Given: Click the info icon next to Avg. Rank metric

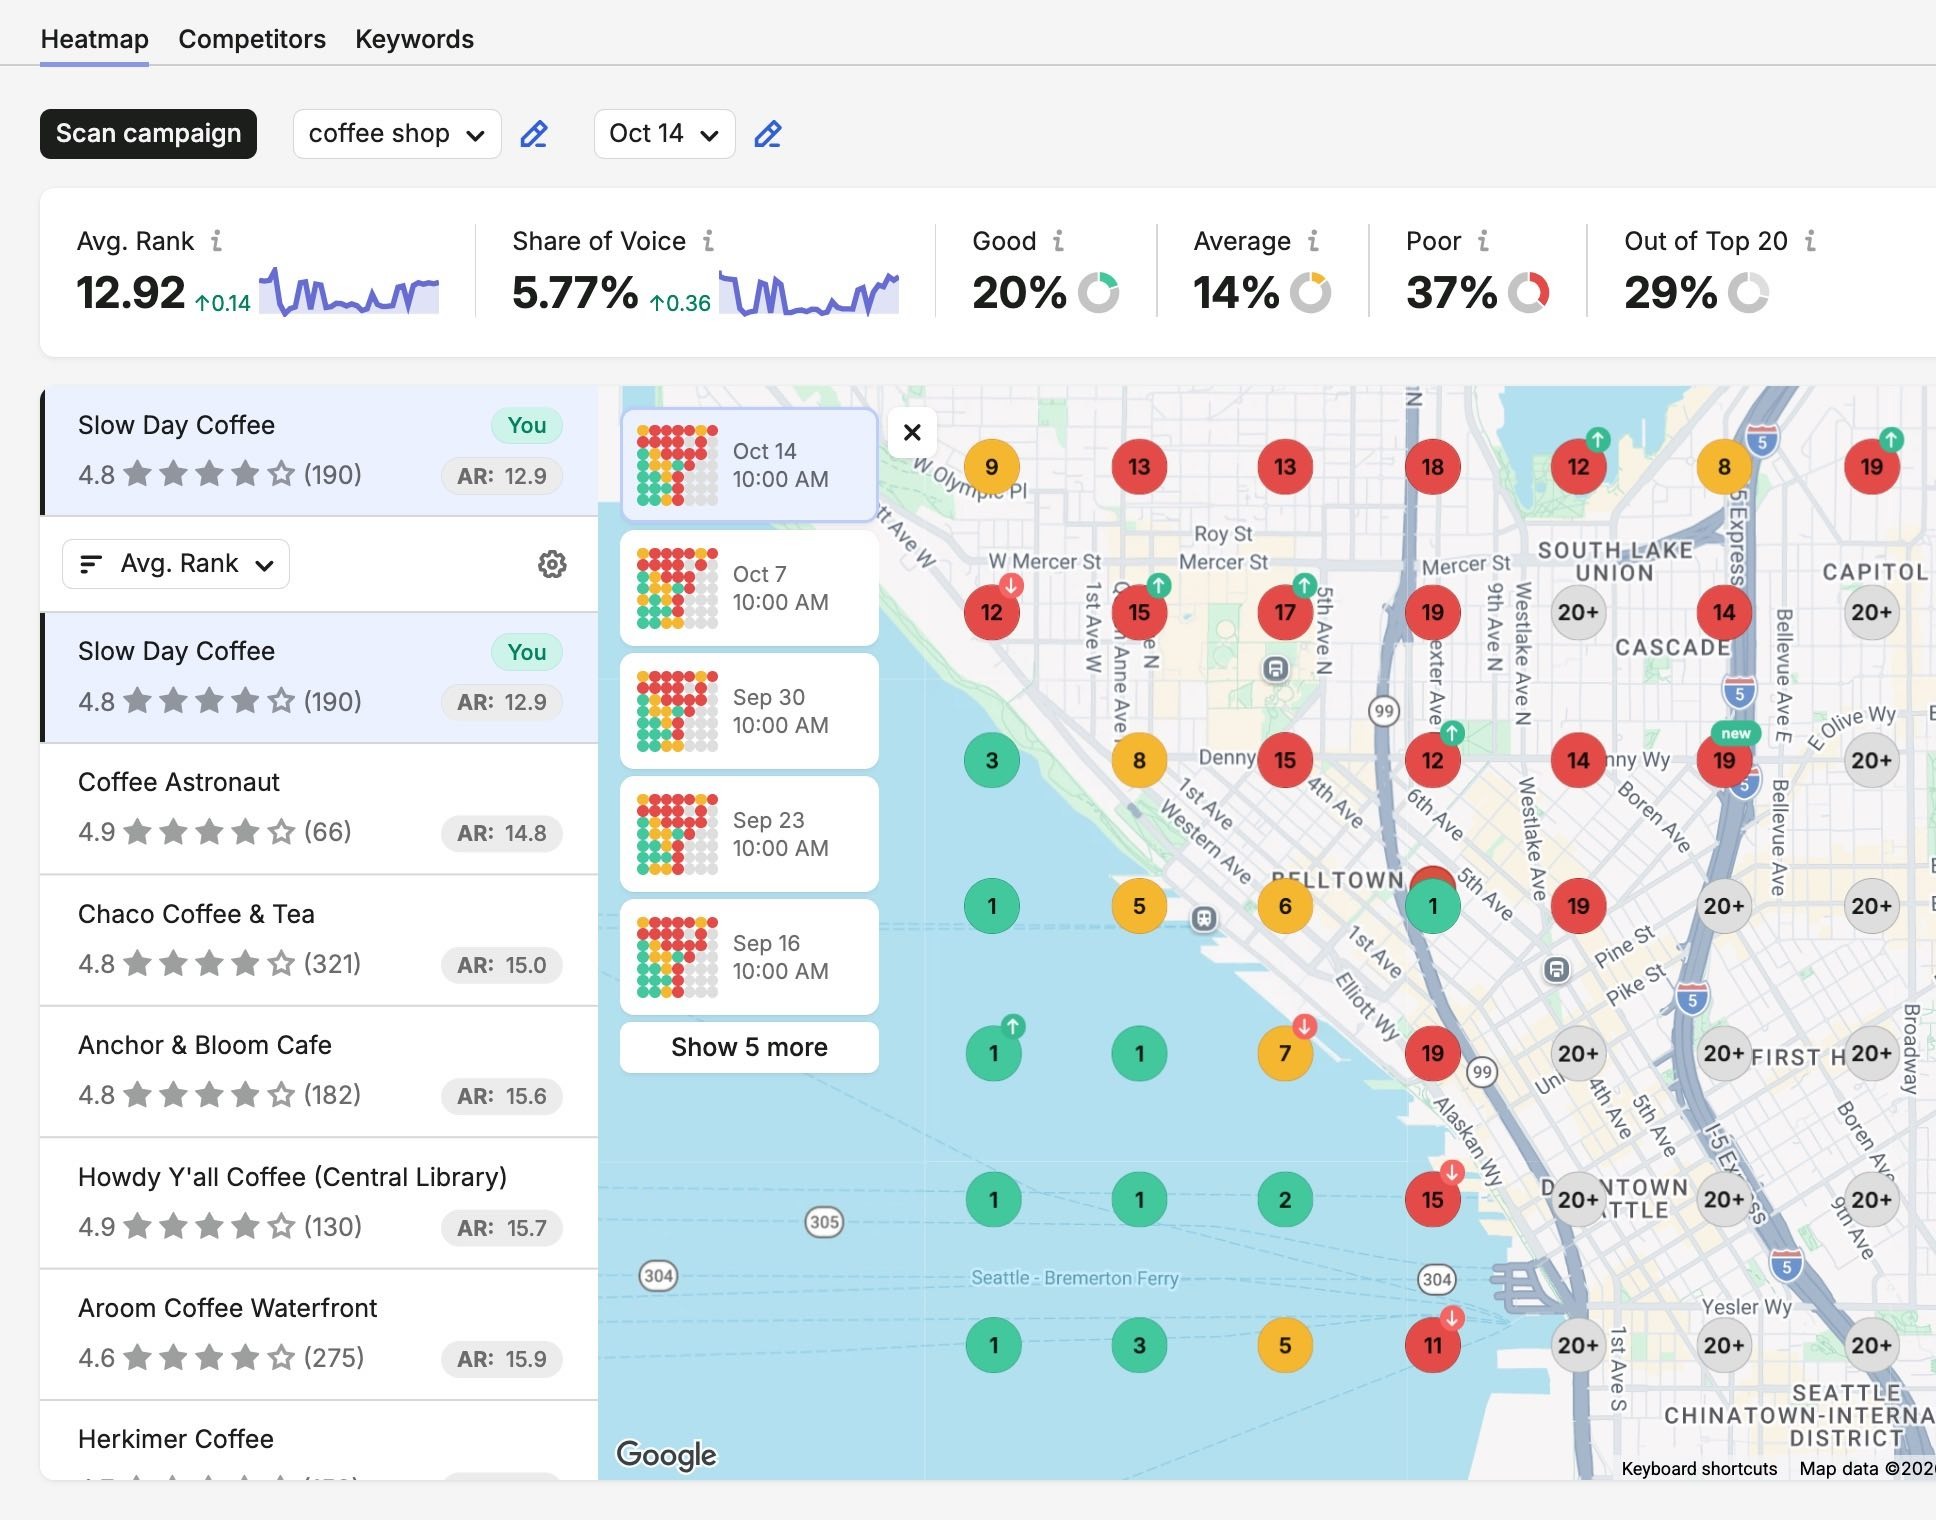Looking at the screenshot, I should coord(216,241).
